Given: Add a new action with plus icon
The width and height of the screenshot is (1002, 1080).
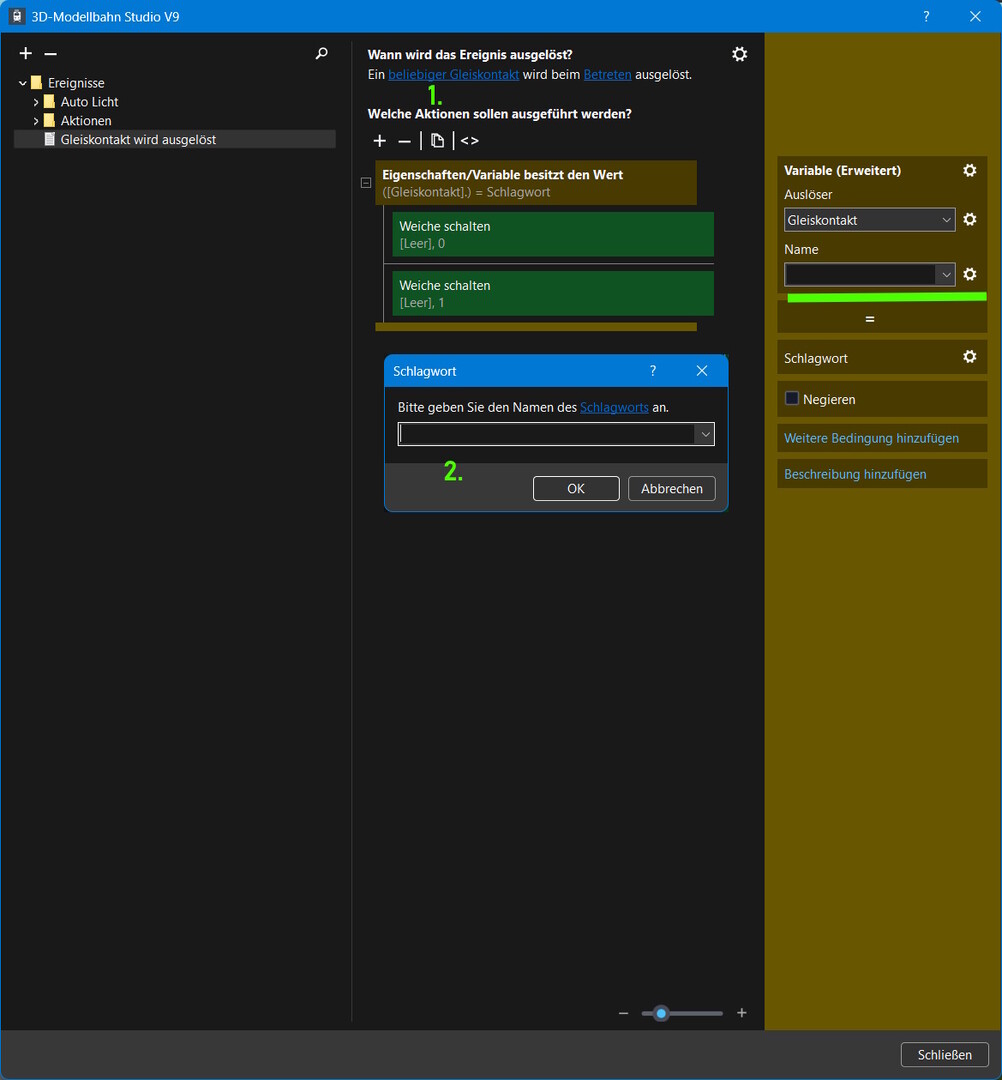Looking at the screenshot, I should pos(379,141).
